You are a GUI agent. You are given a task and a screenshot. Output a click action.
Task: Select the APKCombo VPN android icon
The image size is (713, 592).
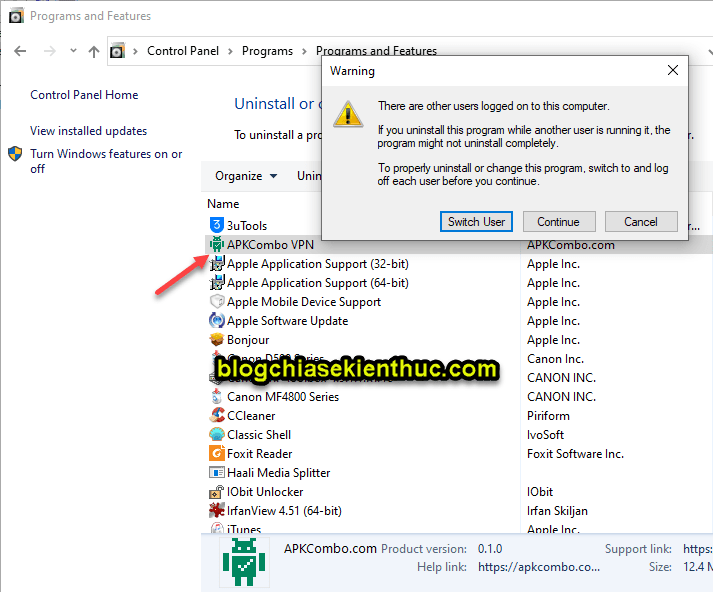click(217, 244)
